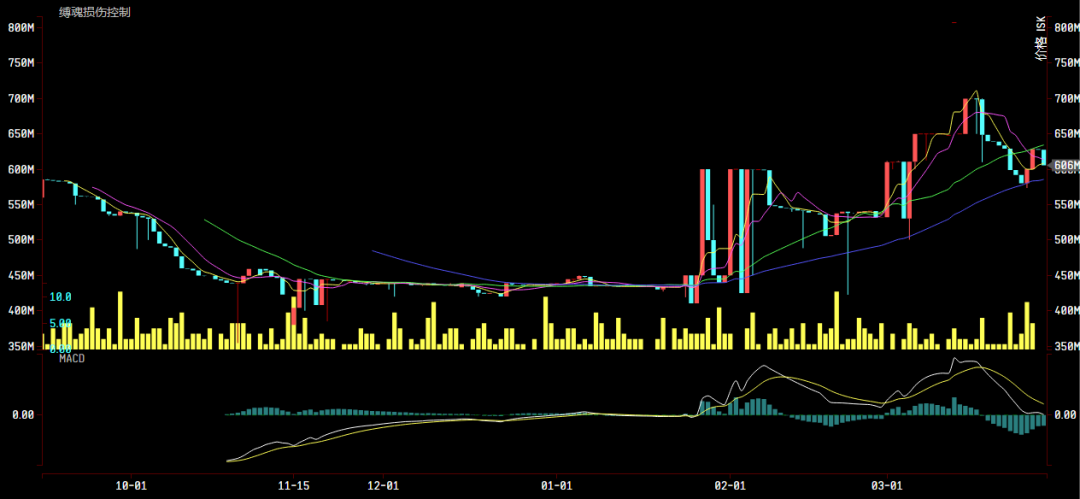Click the 800M label on left axis
1080x499 pixels.
[x=21, y=28]
